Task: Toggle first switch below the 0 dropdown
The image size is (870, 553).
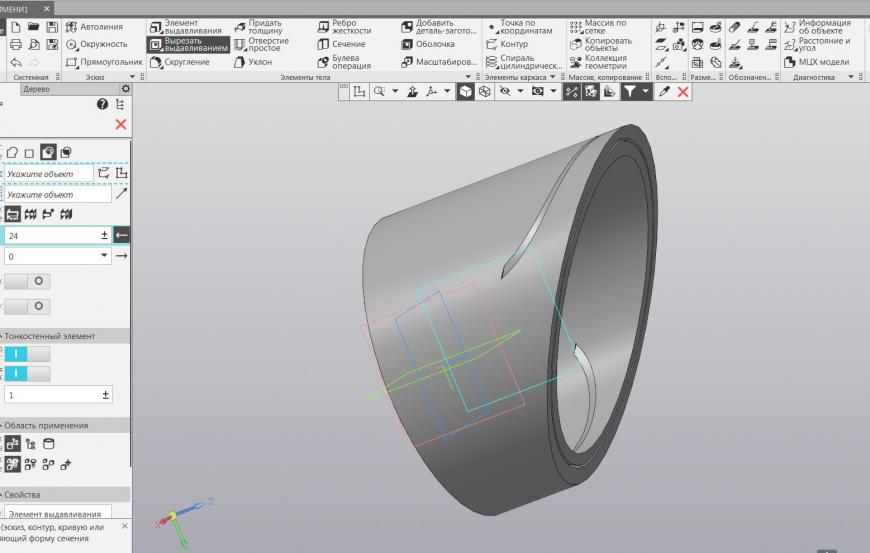Action: pyautogui.click(x=27, y=281)
